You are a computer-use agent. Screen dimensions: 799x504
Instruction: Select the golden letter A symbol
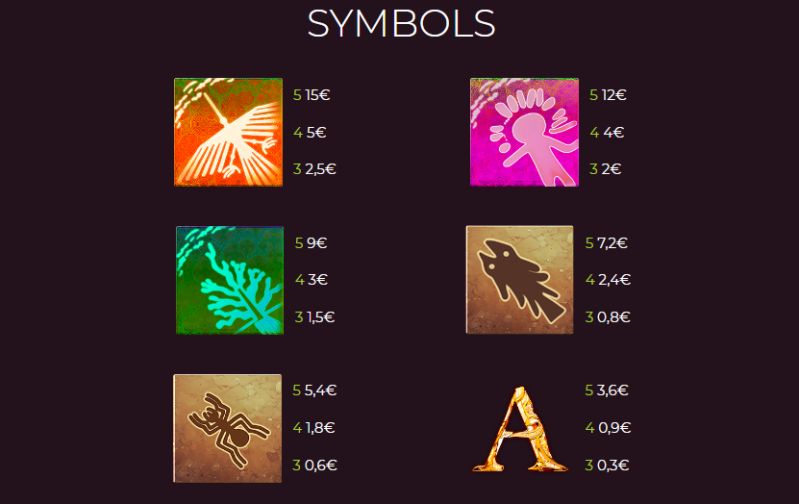tap(520, 429)
